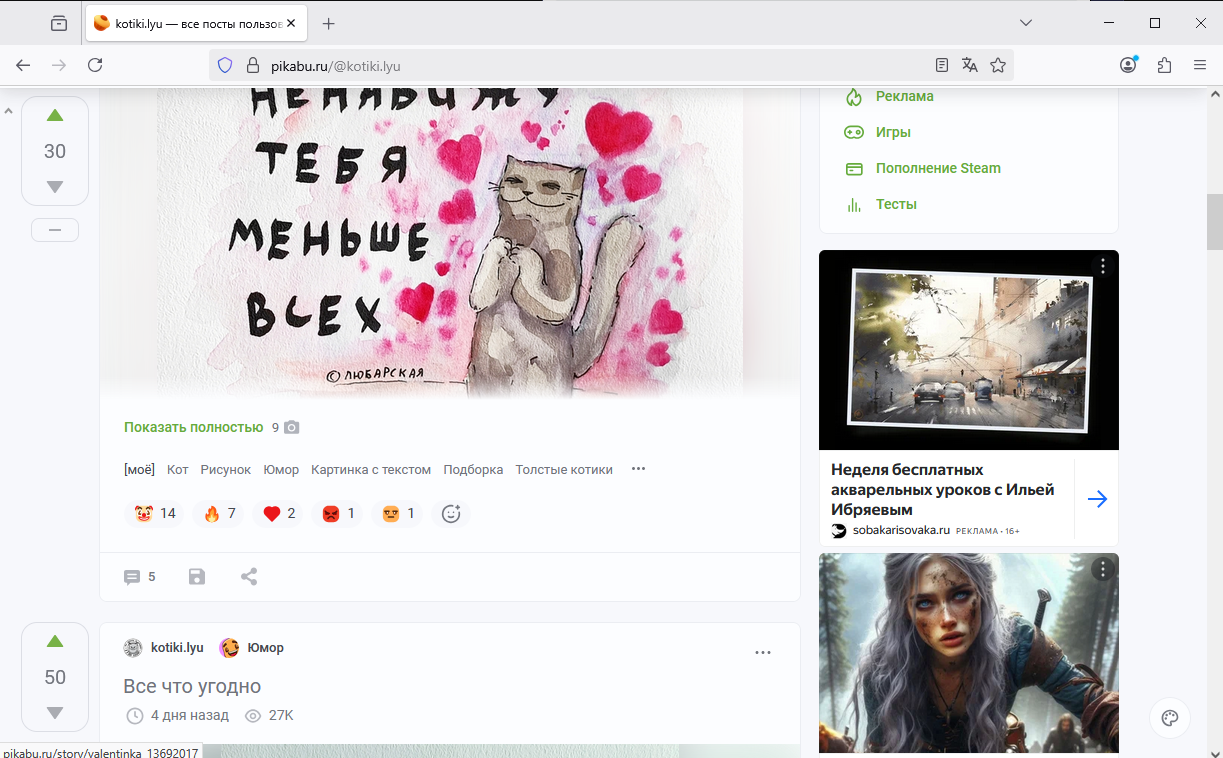The height and width of the screenshot is (758, 1223).
Task: Toggle the angry red face reaction
Action: click(338, 514)
